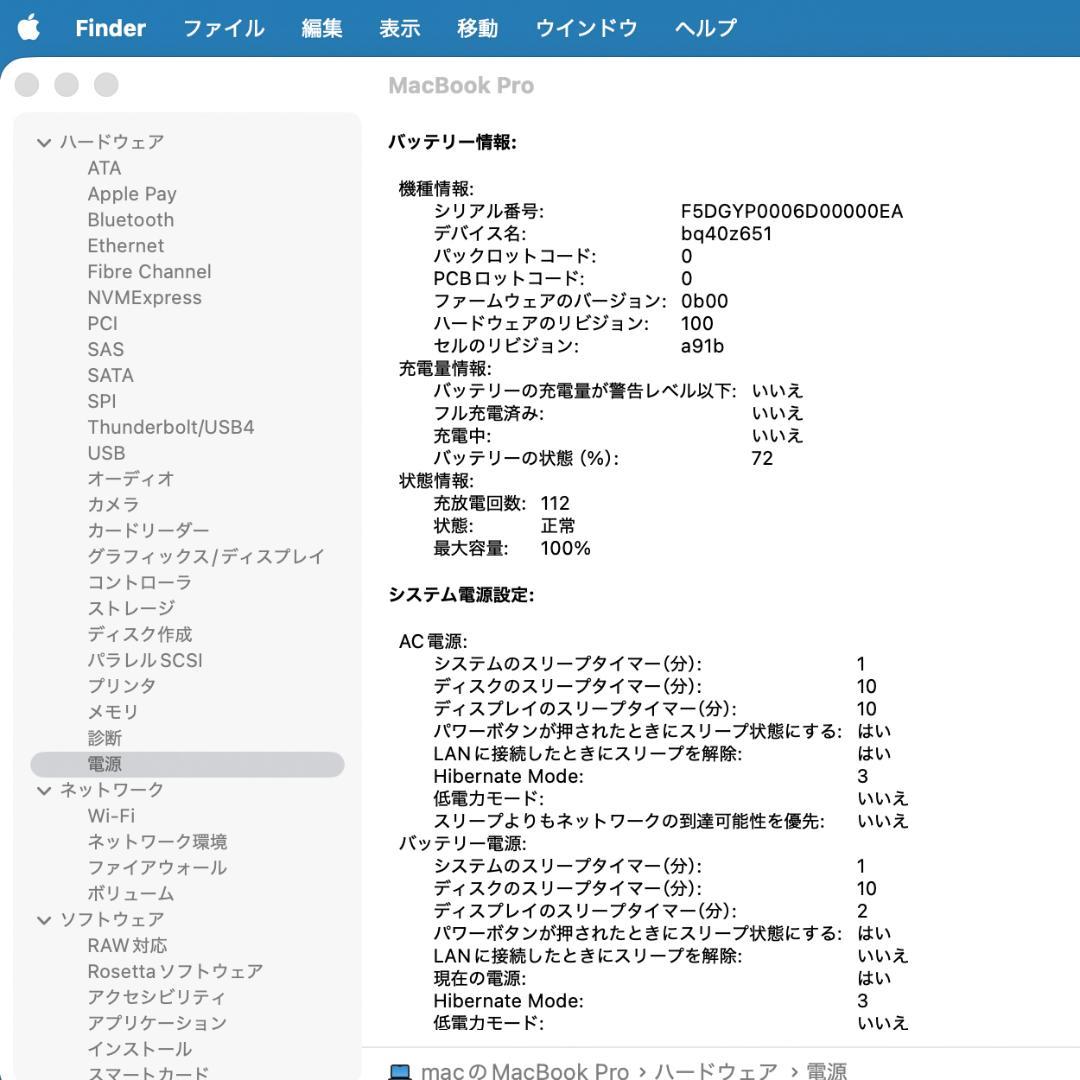
Task: Select SAS in the sidebar
Action: tap(105, 349)
